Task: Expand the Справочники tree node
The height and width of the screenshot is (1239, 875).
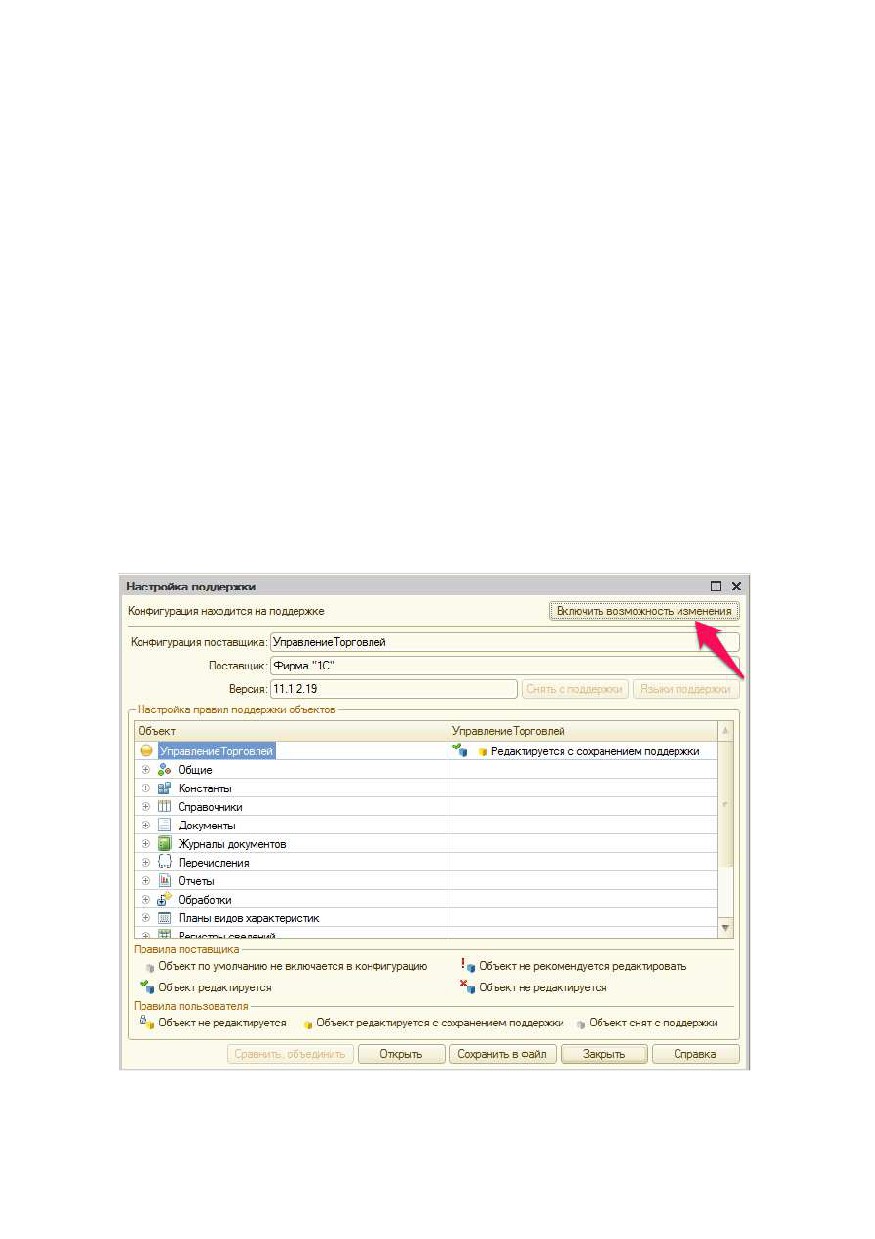Action: pyautogui.click(x=145, y=807)
